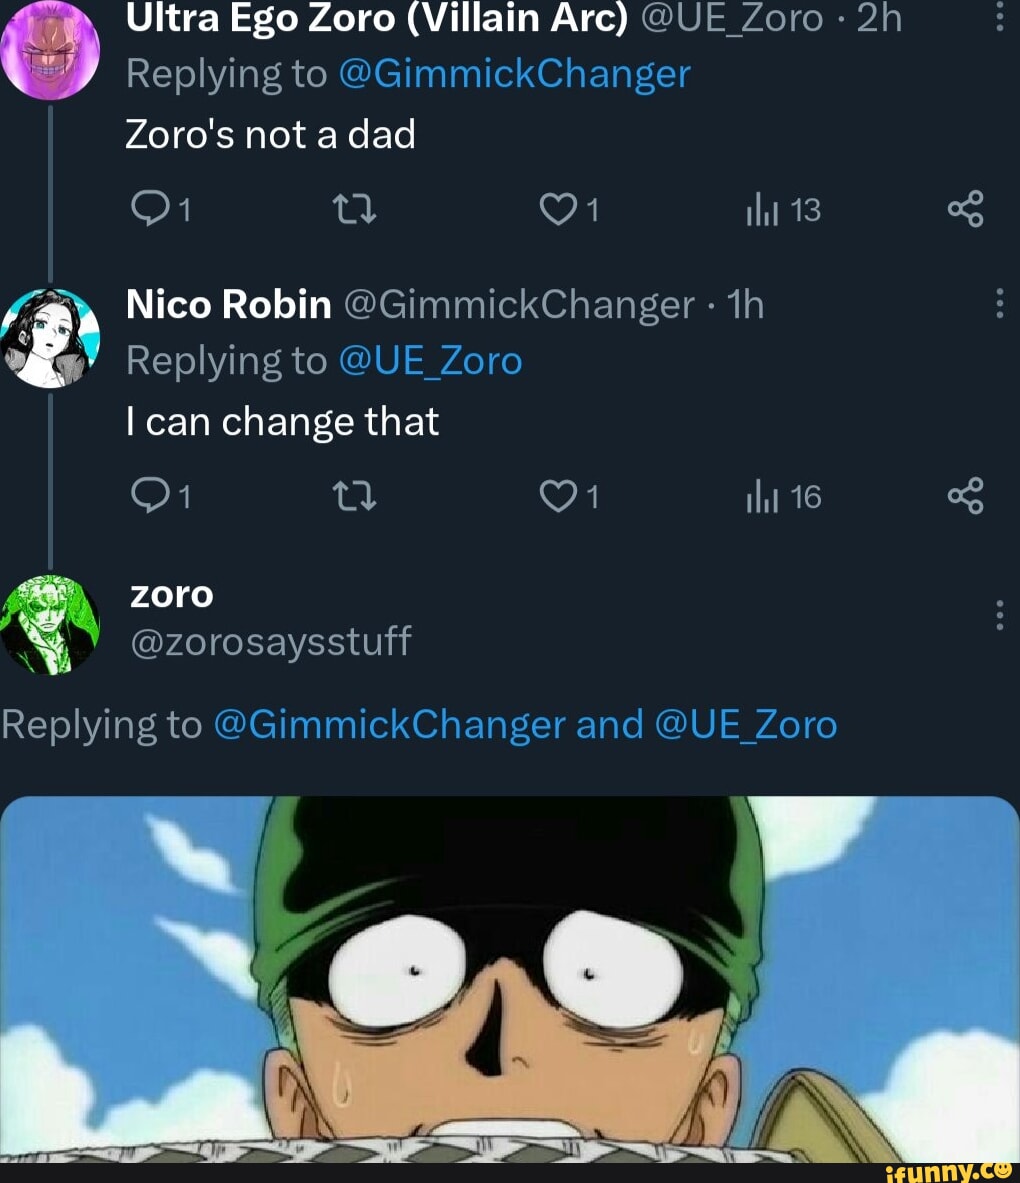Like Nico Robin's reply
1020x1183 pixels.
(560, 496)
